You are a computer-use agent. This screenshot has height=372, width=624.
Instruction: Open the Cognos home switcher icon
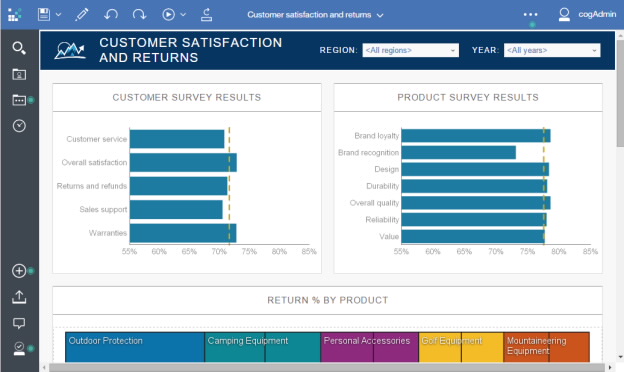pyautogui.click(x=15, y=15)
